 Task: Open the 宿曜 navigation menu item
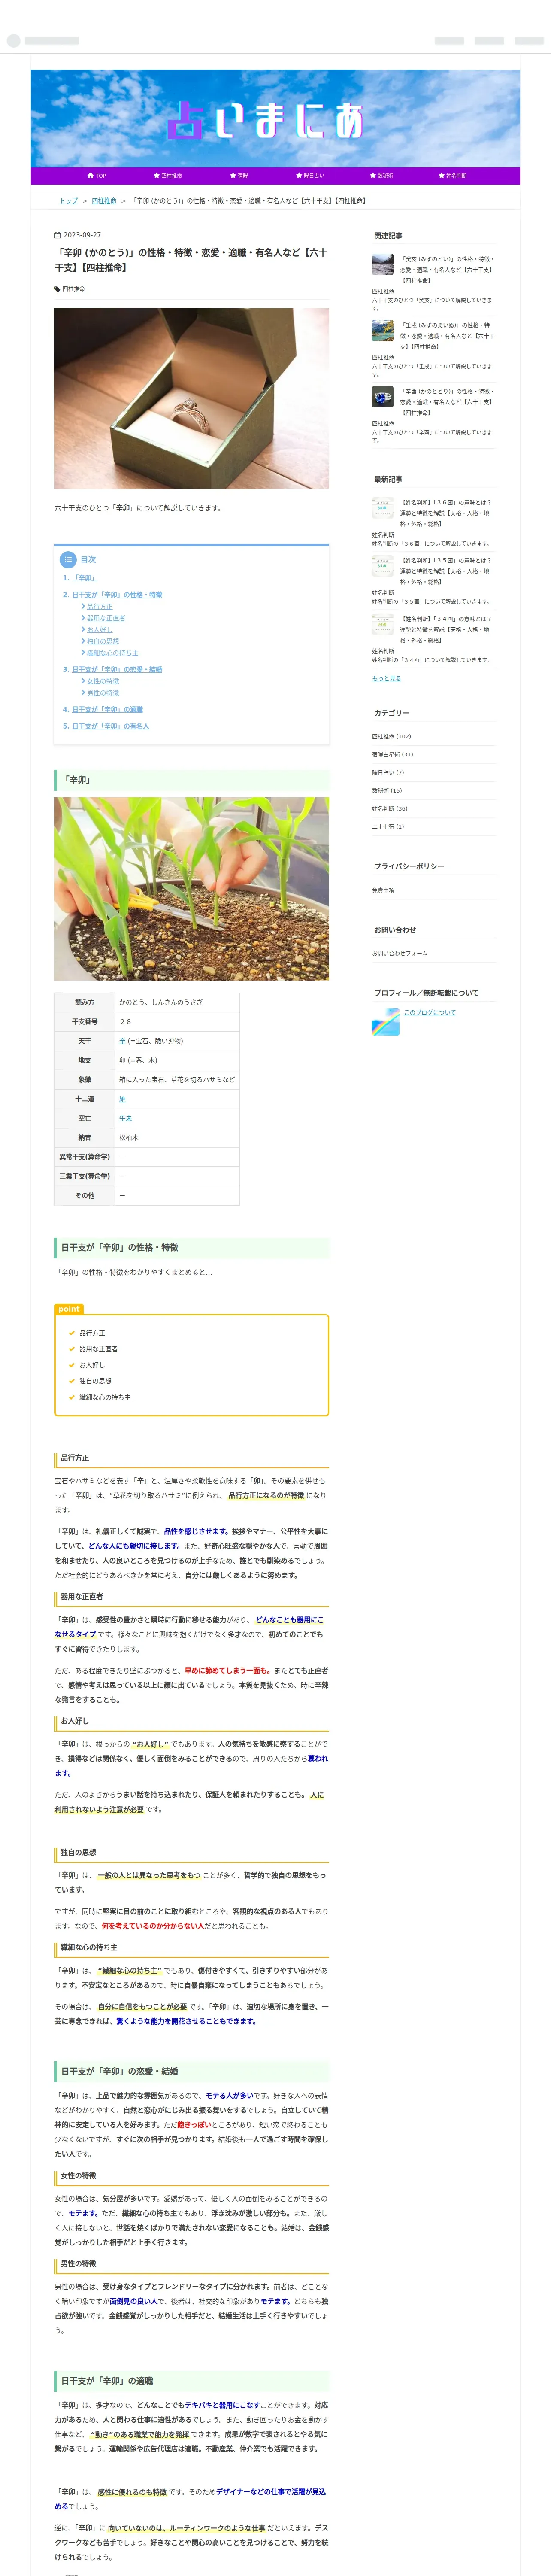click(239, 175)
